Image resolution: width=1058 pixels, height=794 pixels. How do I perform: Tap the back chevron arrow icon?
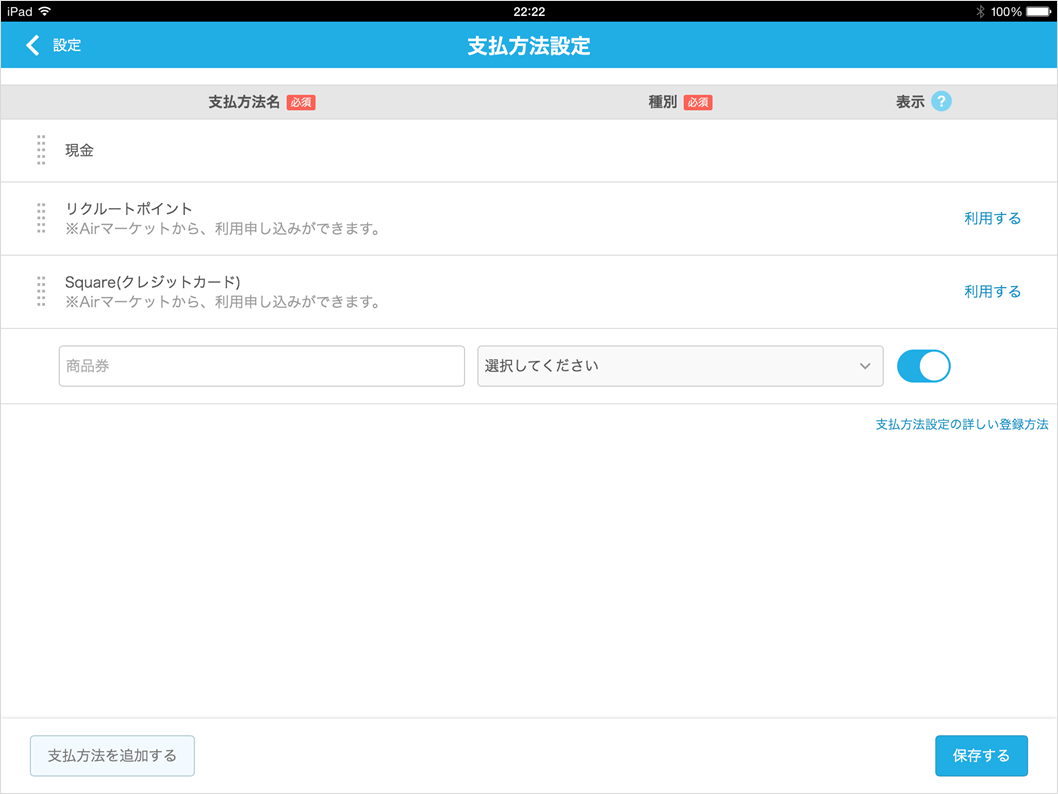click(33, 45)
